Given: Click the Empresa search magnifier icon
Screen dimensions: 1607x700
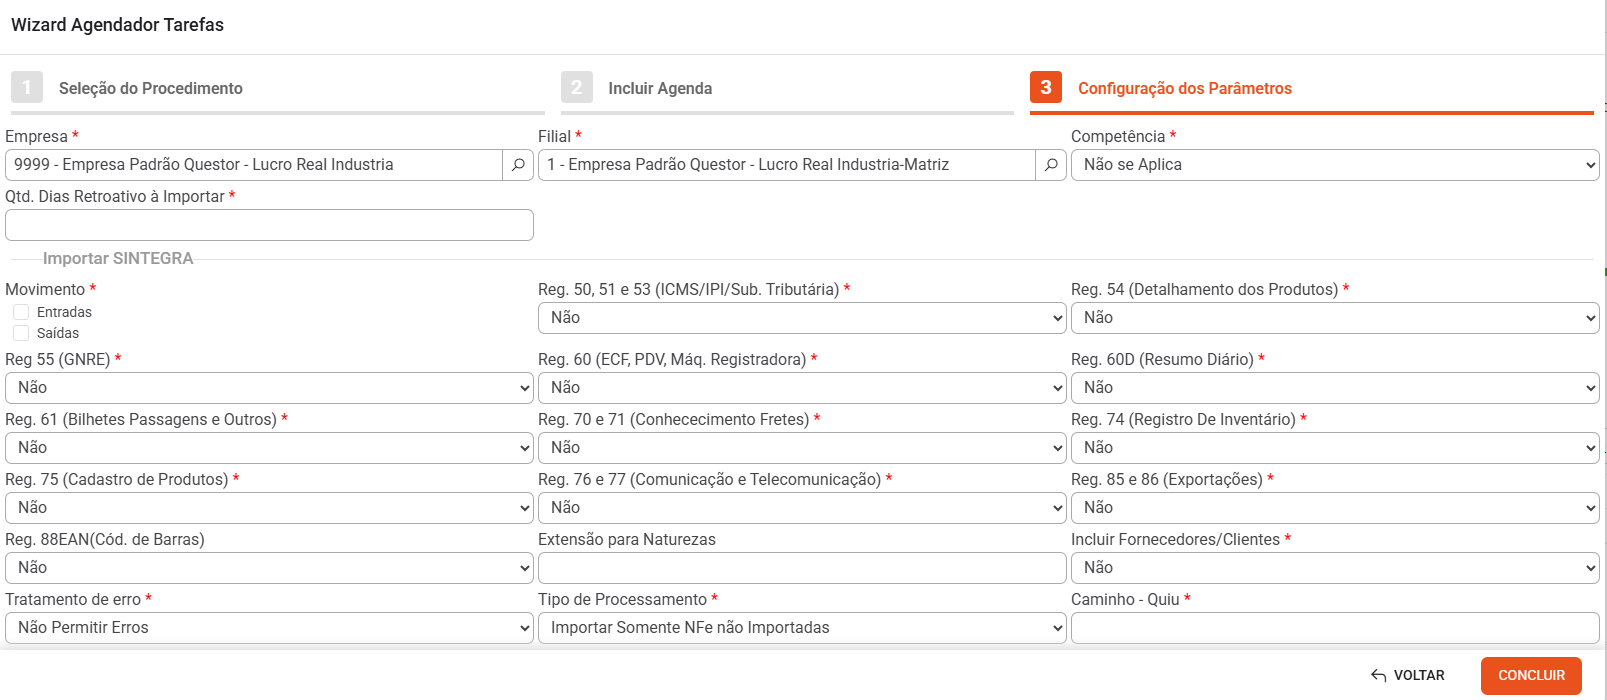Looking at the screenshot, I should [x=518, y=165].
